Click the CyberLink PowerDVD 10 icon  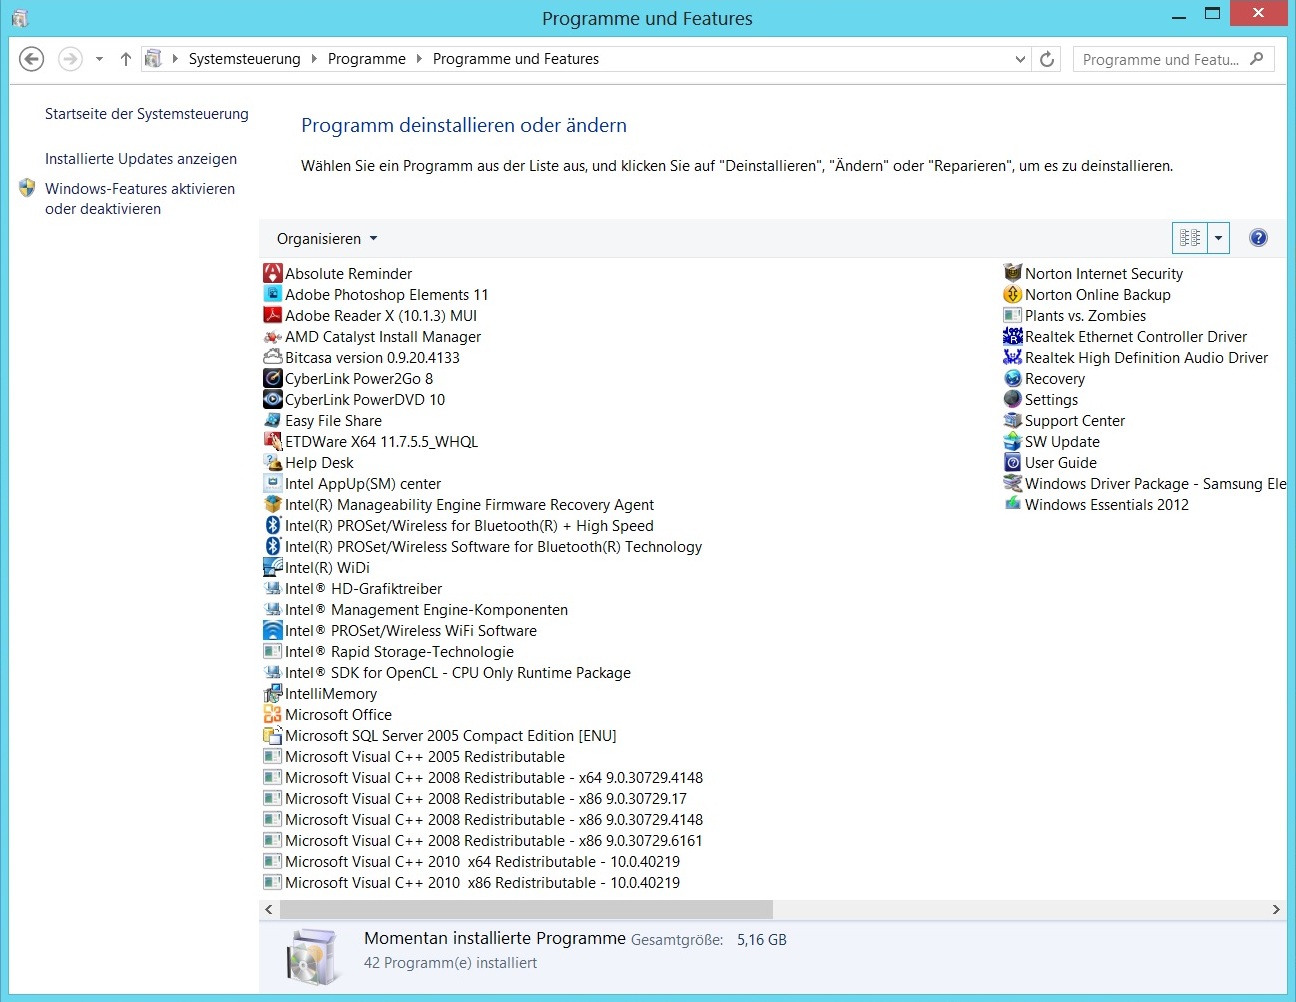[273, 399]
